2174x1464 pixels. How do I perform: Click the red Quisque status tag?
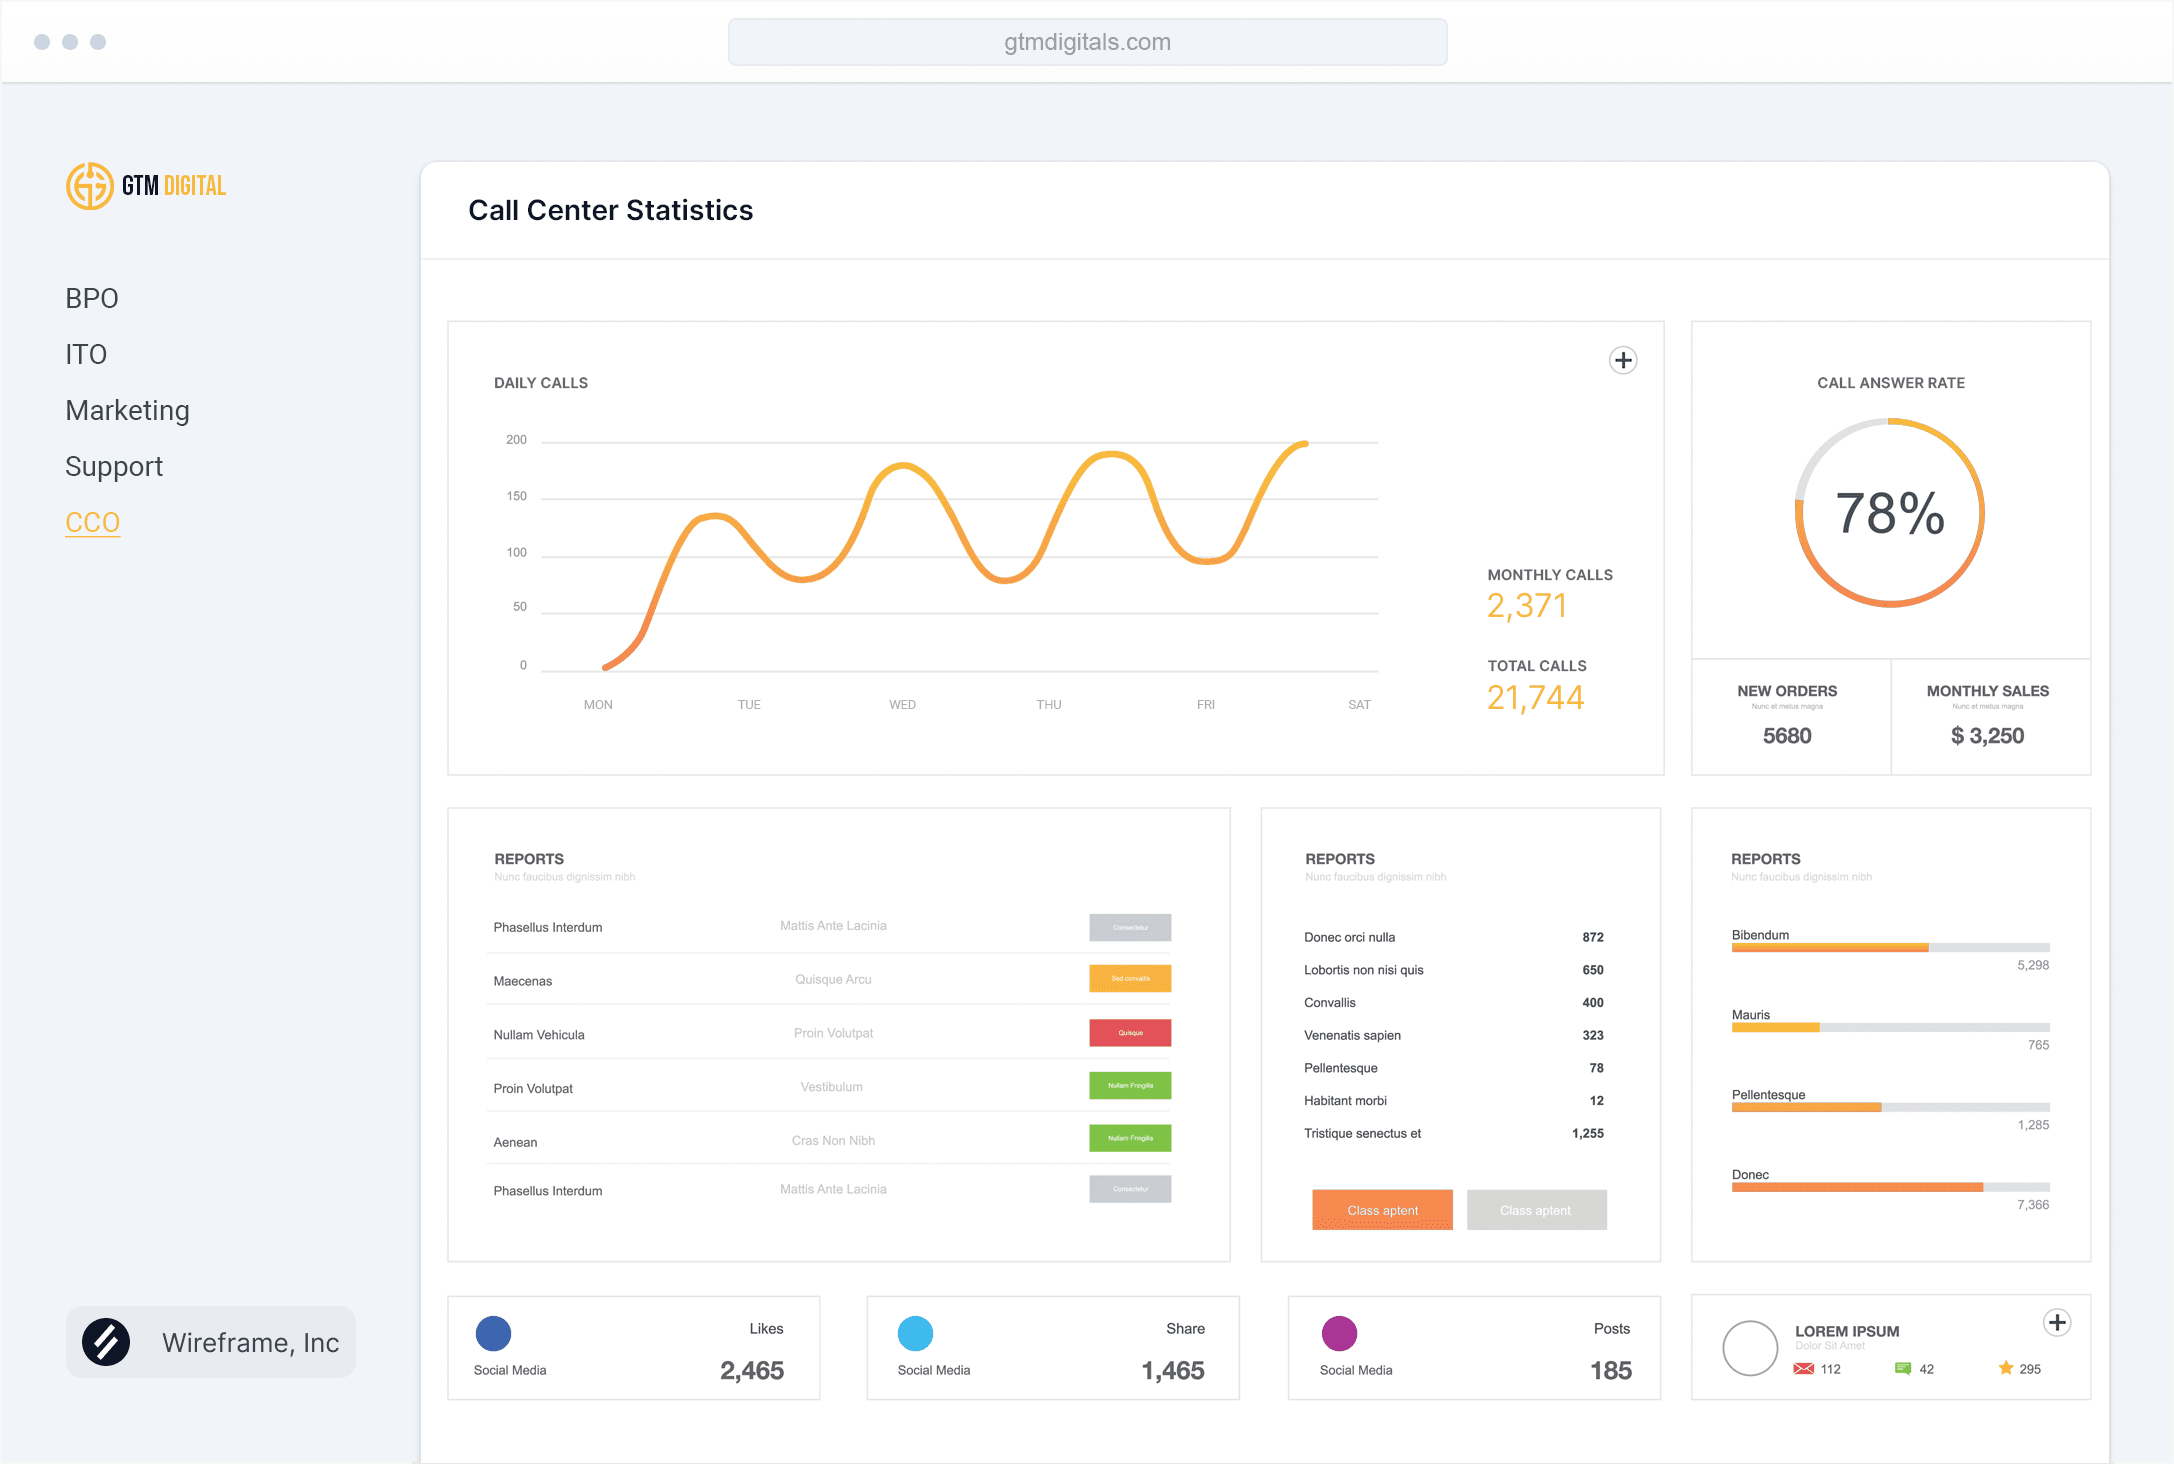(1130, 1033)
